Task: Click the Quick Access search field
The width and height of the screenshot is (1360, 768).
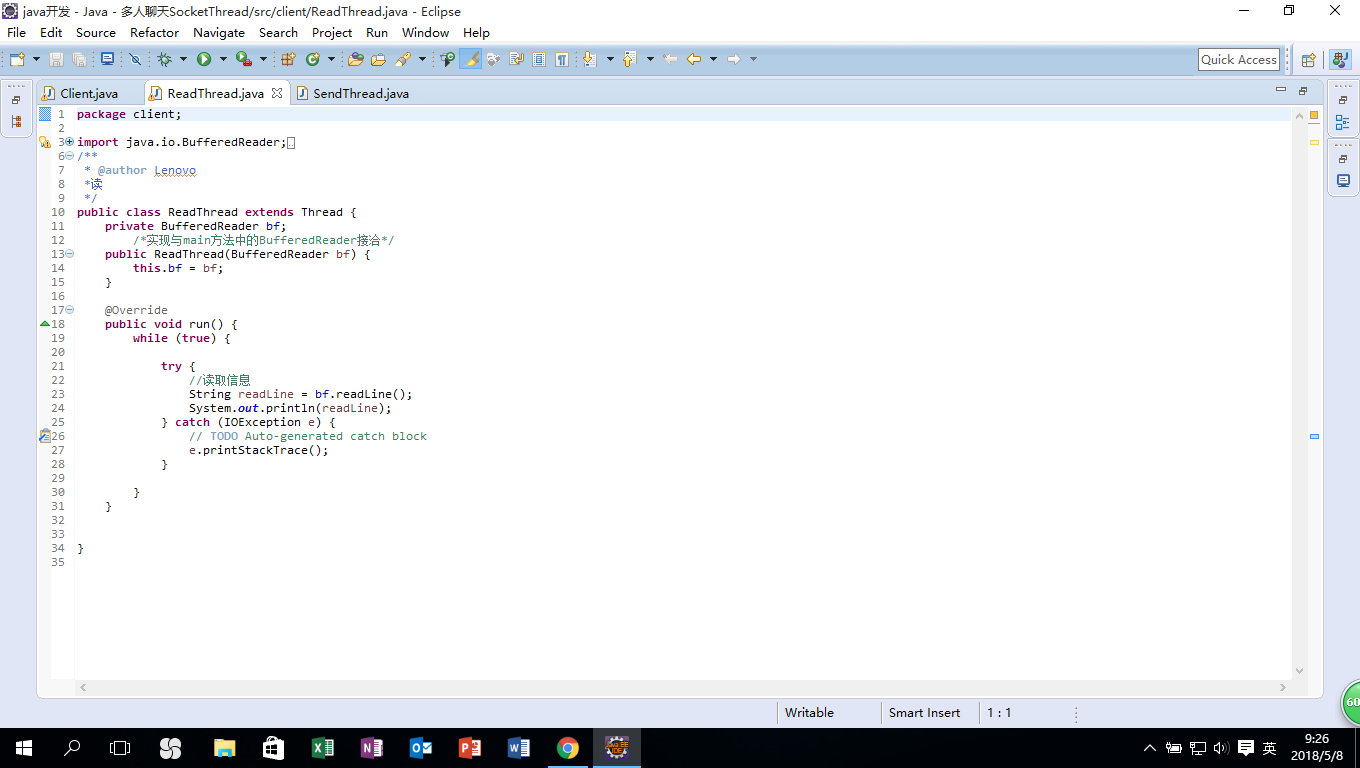Action: (x=1238, y=60)
